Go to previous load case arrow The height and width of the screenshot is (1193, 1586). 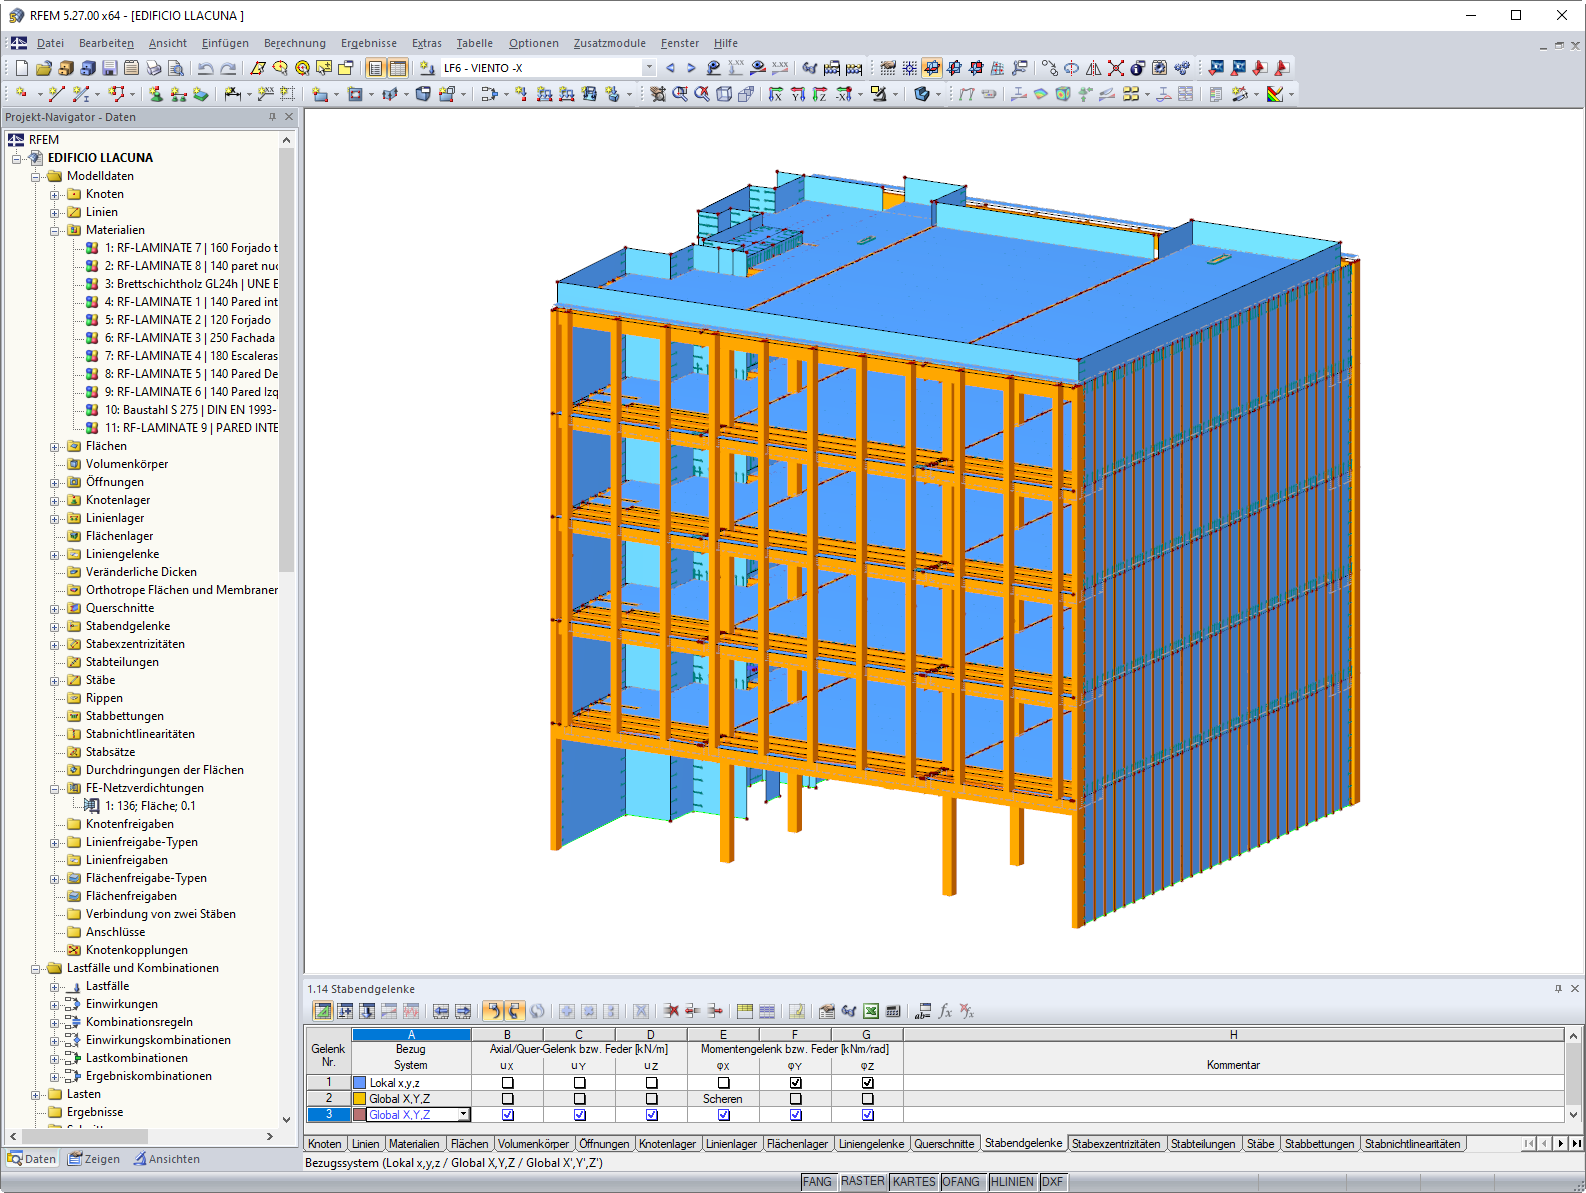click(670, 68)
